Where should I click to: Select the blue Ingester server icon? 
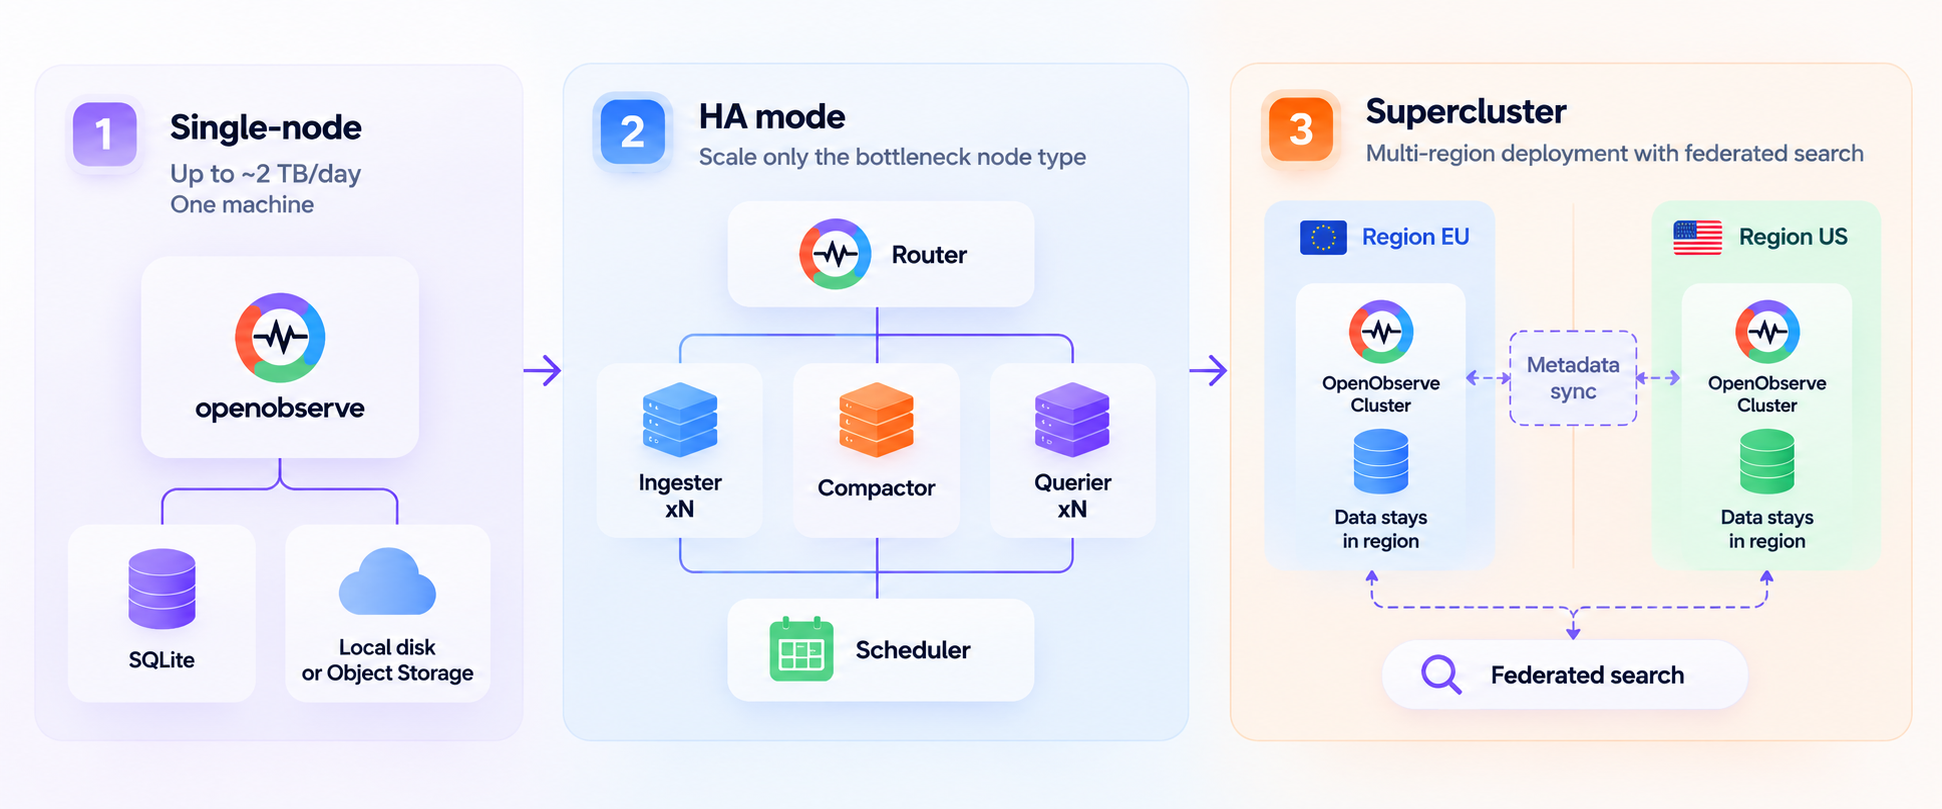point(680,420)
